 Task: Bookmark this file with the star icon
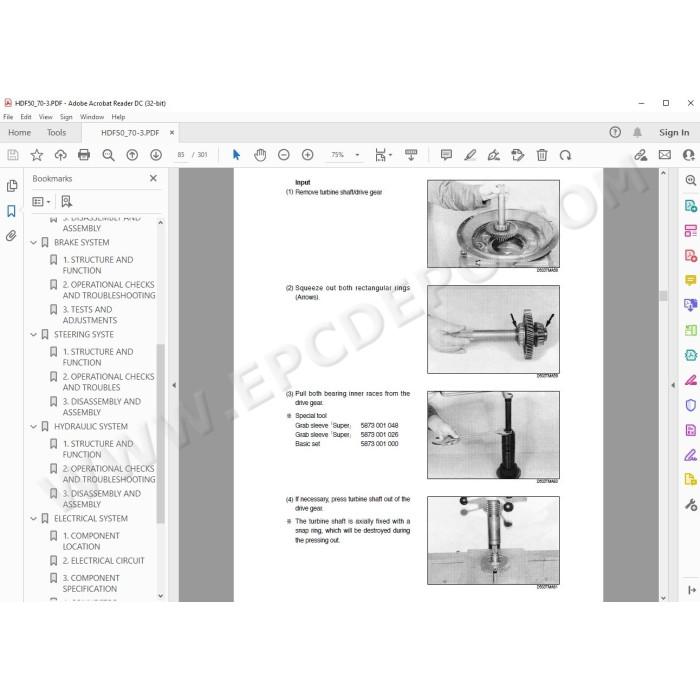tap(37, 155)
